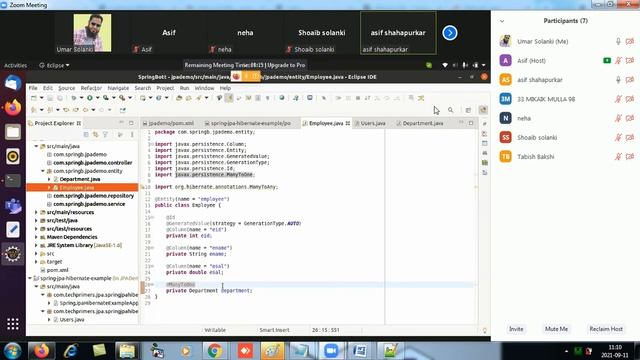640x360 pixels.
Task: Open the Window menu in Eclipse
Action: [204, 88]
